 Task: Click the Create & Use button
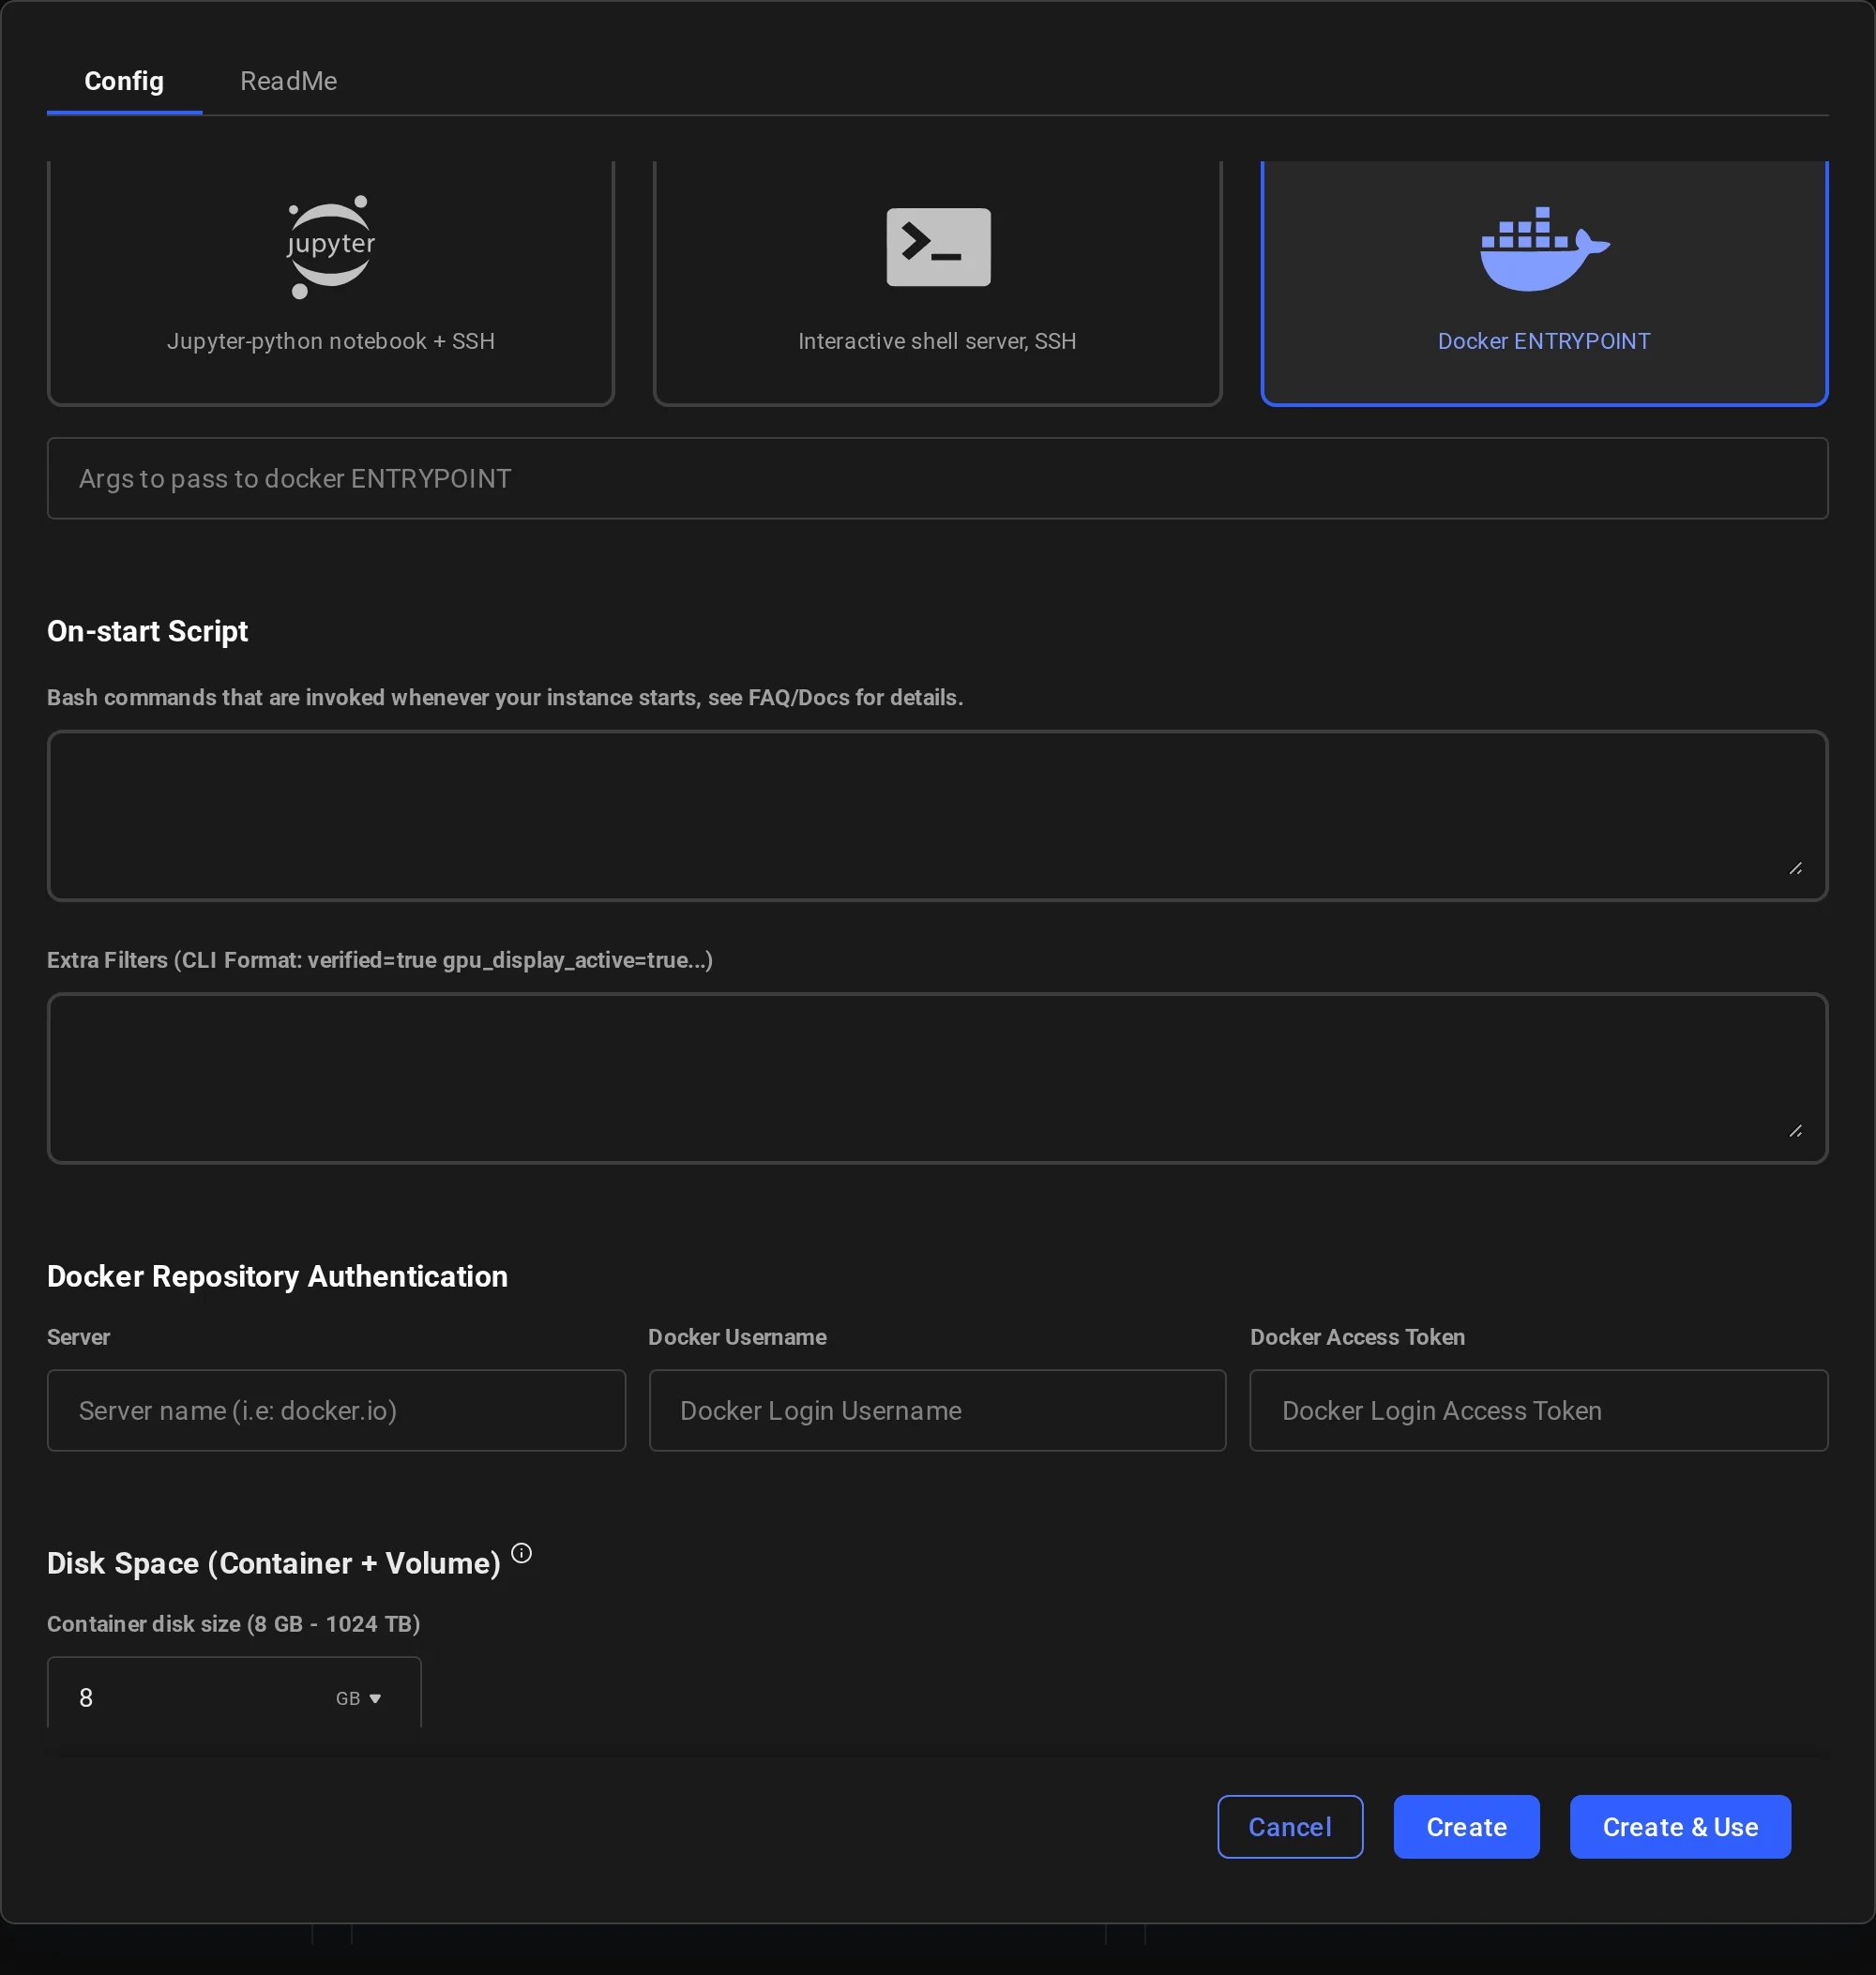[1680, 1826]
